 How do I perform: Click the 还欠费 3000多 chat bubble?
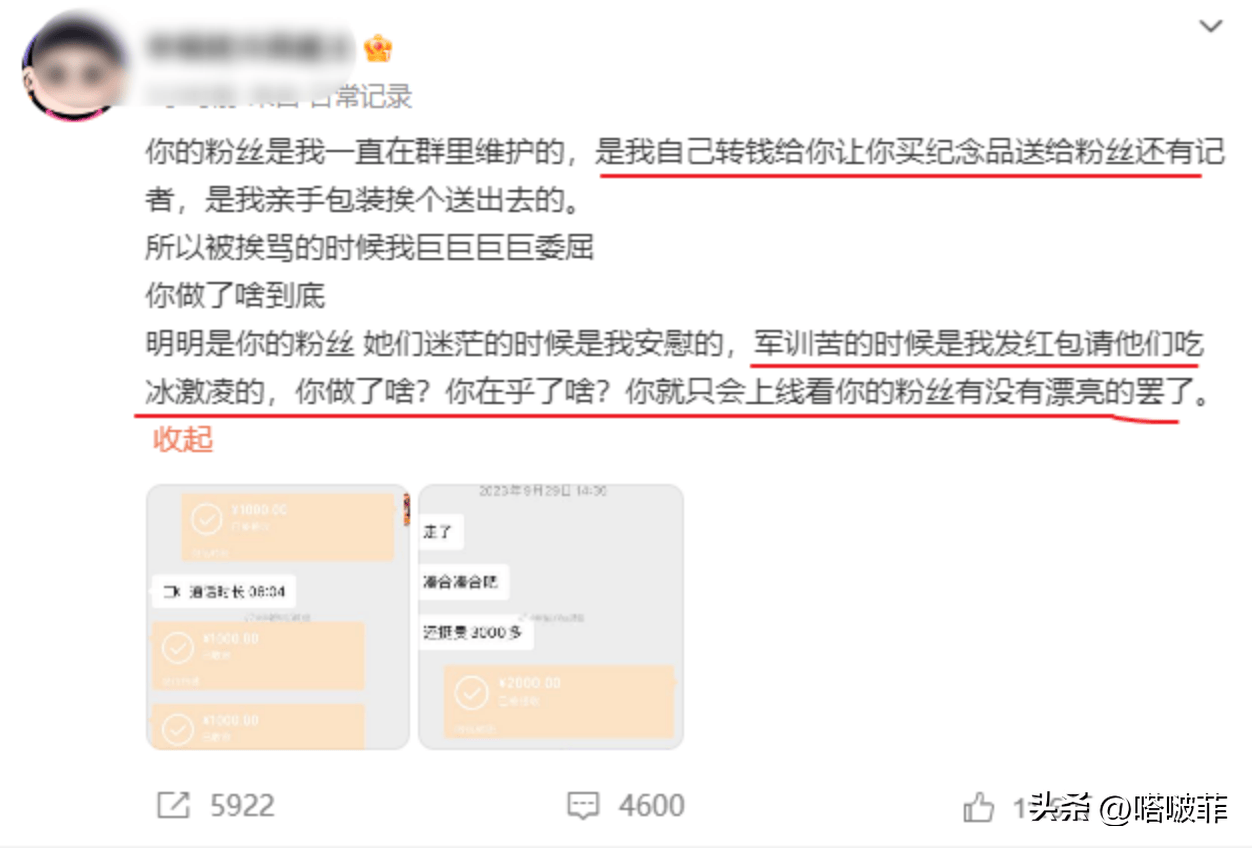click(476, 633)
